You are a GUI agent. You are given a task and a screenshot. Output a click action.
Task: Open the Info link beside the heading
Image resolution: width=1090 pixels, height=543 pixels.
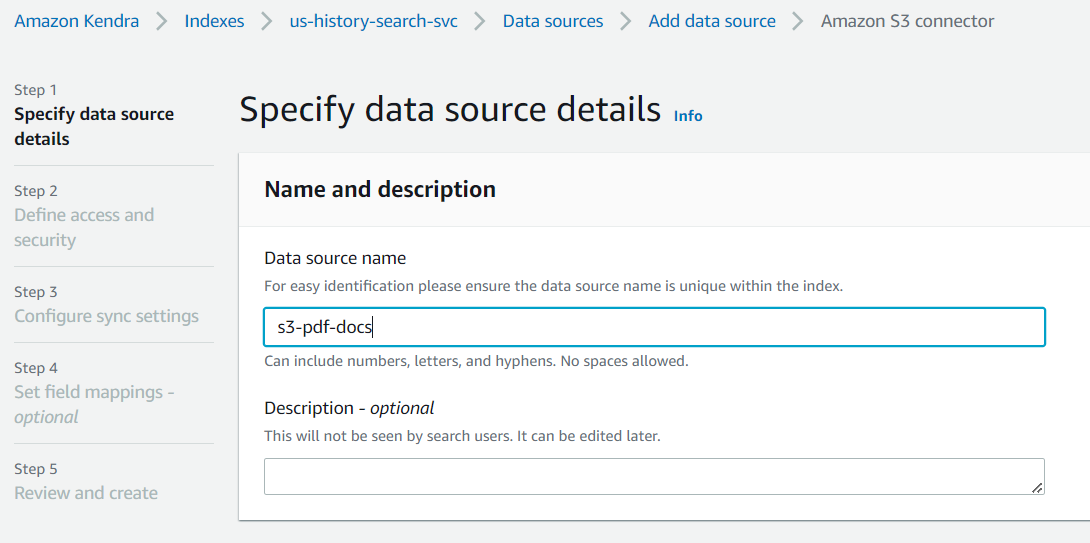(688, 116)
